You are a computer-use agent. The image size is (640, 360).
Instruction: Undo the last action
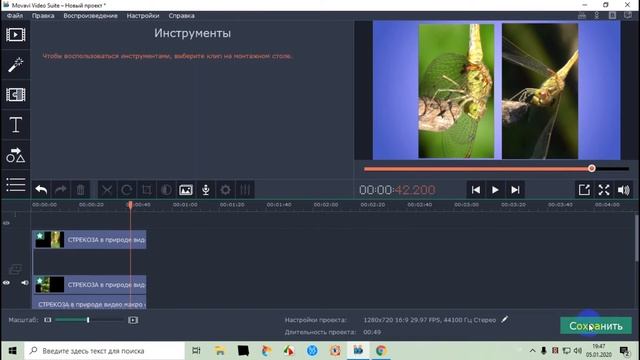[x=41, y=190]
